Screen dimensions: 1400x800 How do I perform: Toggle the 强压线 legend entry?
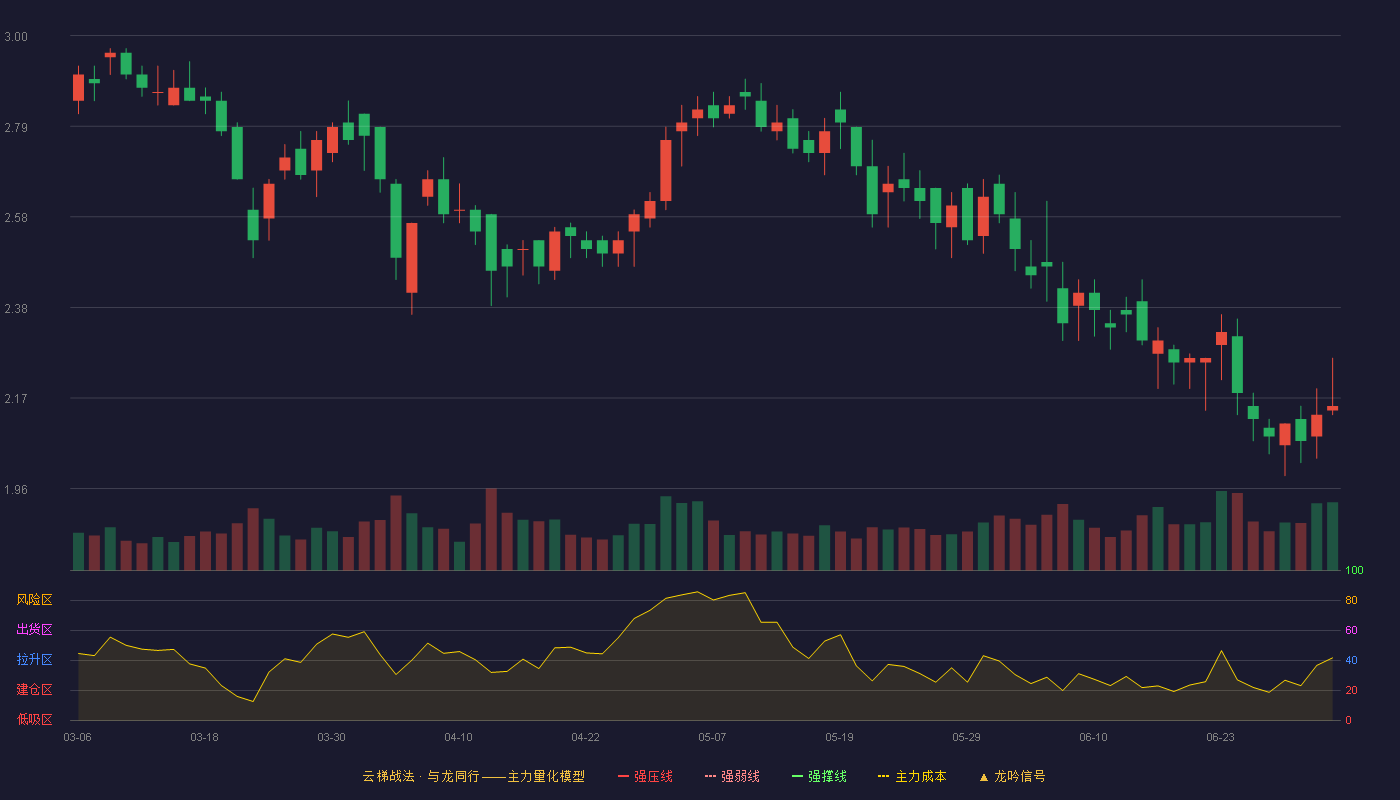(645, 776)
